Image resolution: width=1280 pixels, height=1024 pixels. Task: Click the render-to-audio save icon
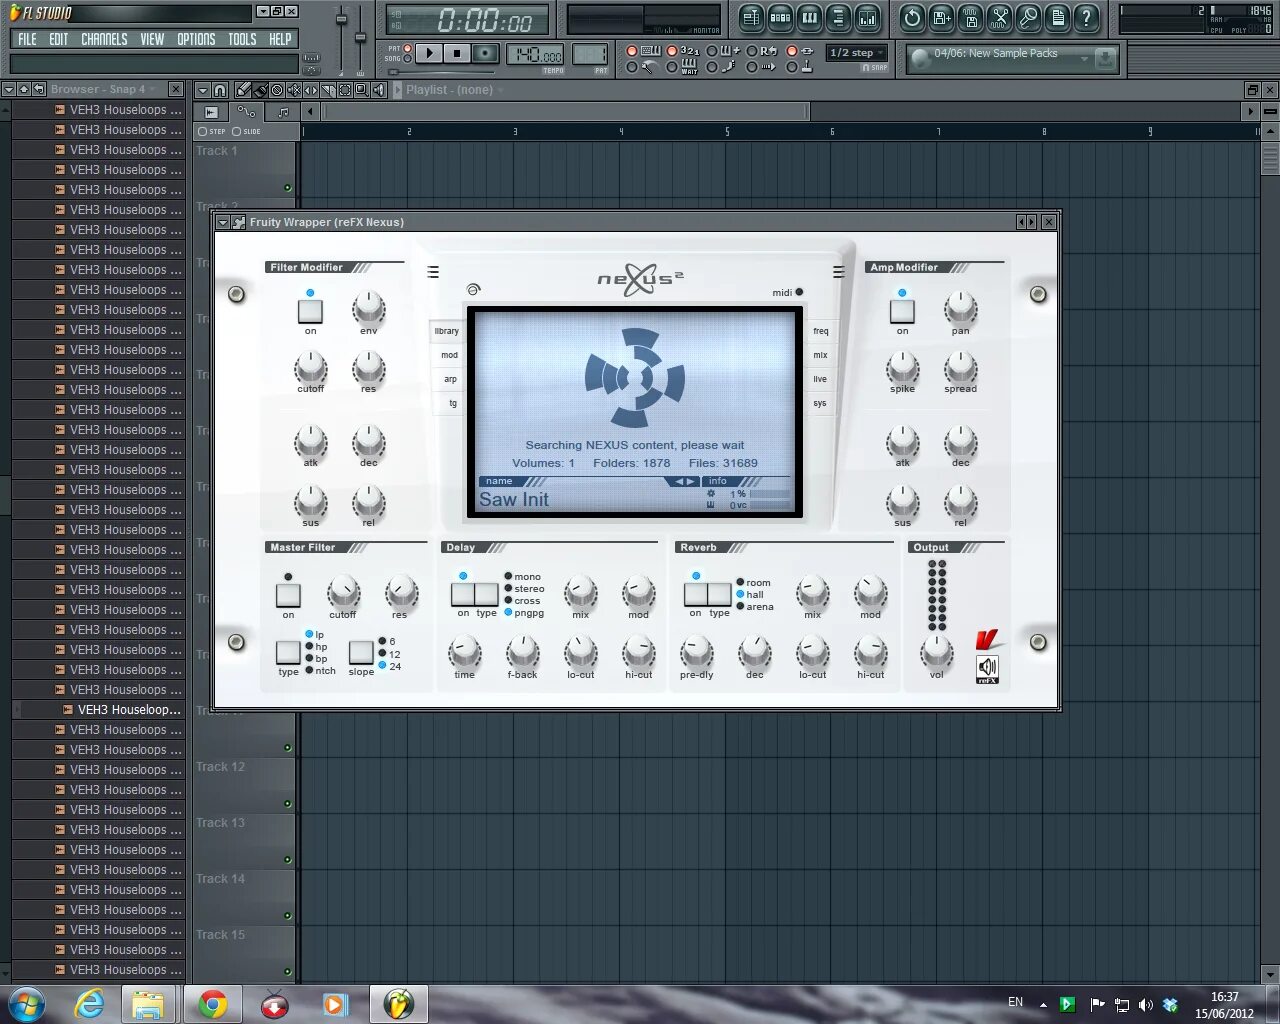(970, 17)
